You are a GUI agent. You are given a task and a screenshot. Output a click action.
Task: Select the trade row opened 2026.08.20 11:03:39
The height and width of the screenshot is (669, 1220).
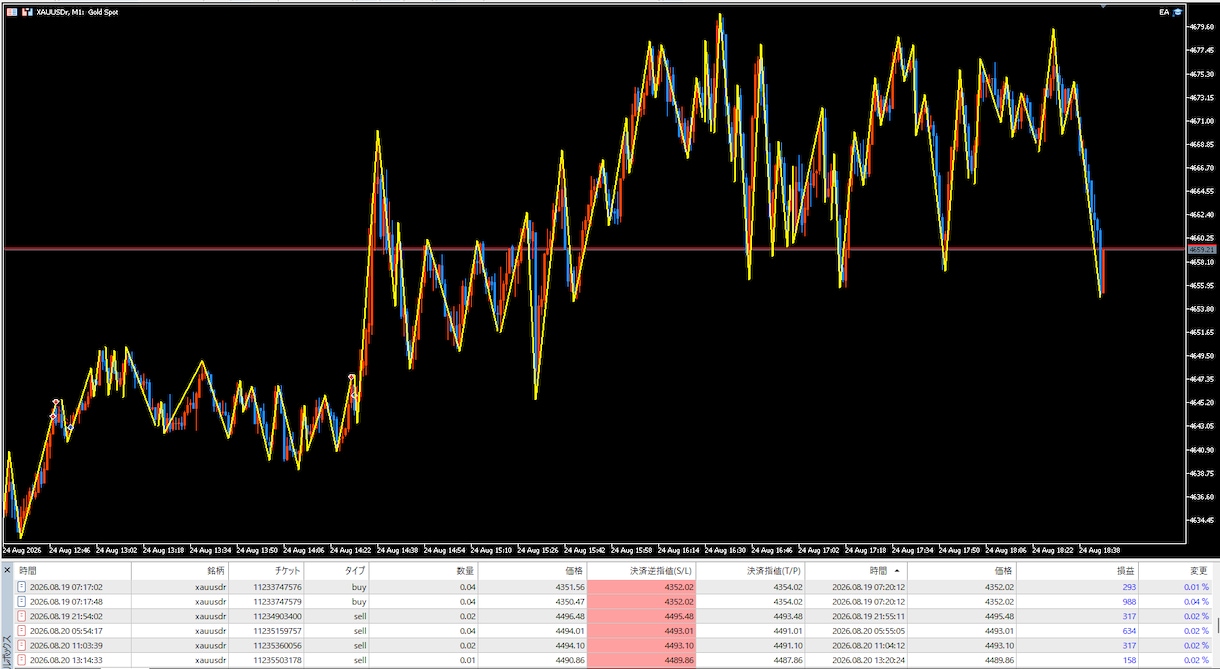pos(612,646)
